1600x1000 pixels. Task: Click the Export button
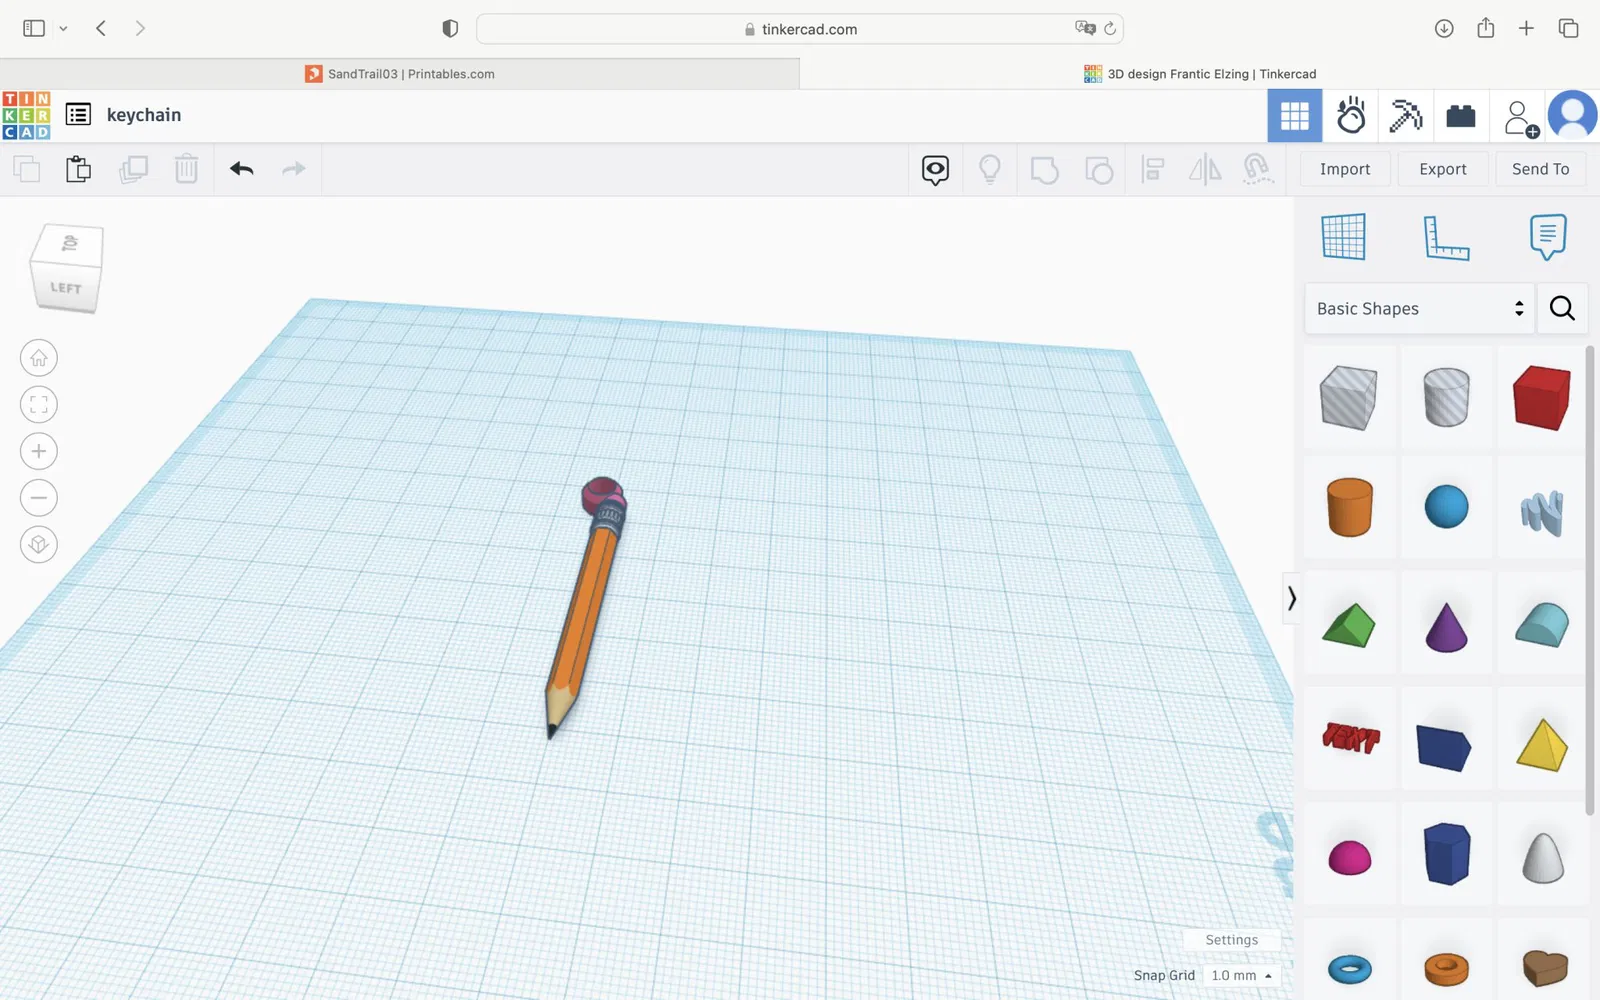(1443, 169)
